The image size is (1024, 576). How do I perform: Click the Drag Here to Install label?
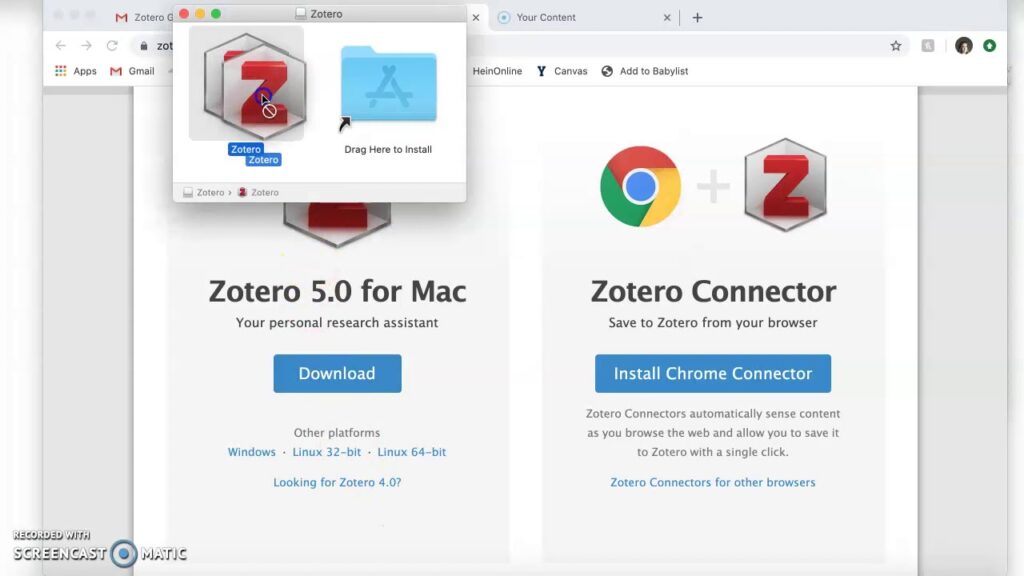tap(388, 150)
